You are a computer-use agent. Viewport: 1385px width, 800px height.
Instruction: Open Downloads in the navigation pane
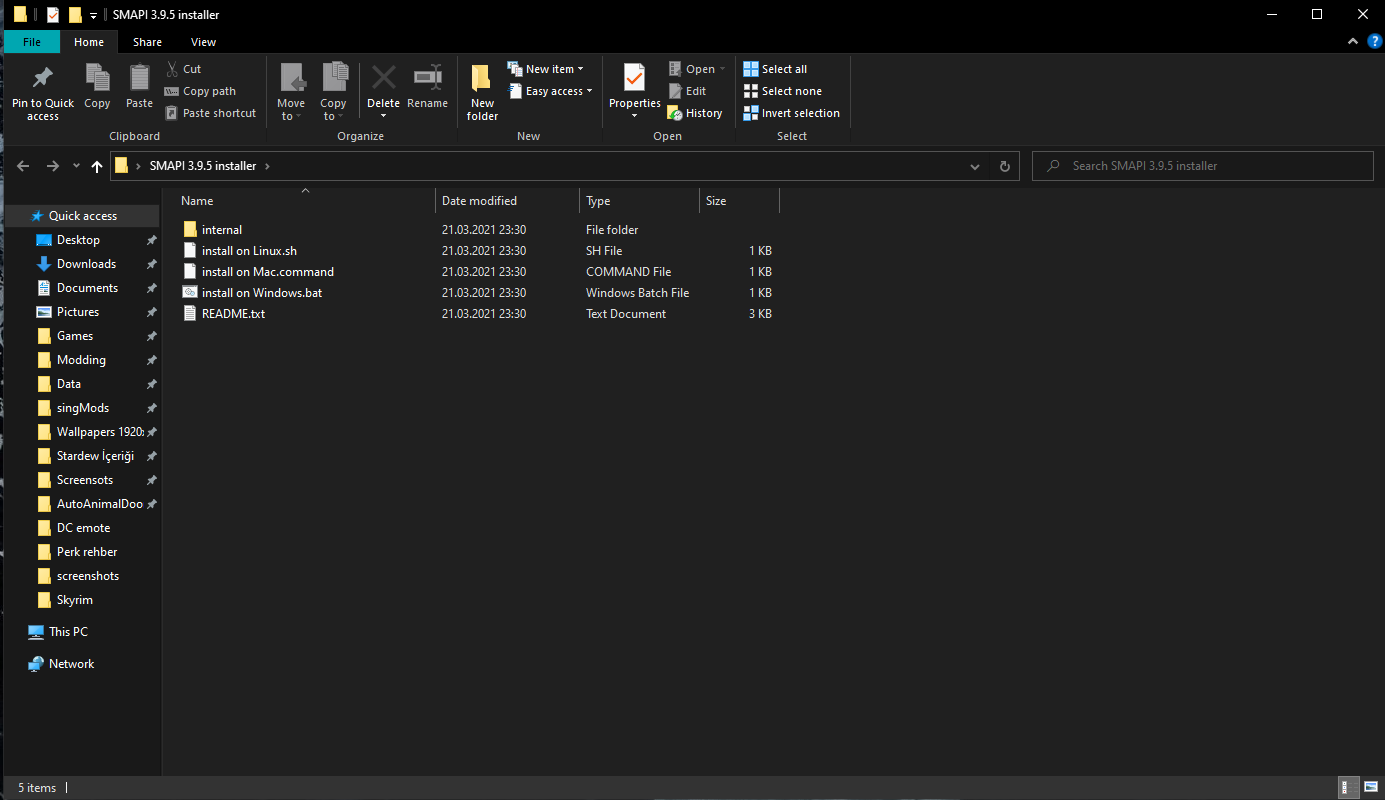tap(86, 264)
